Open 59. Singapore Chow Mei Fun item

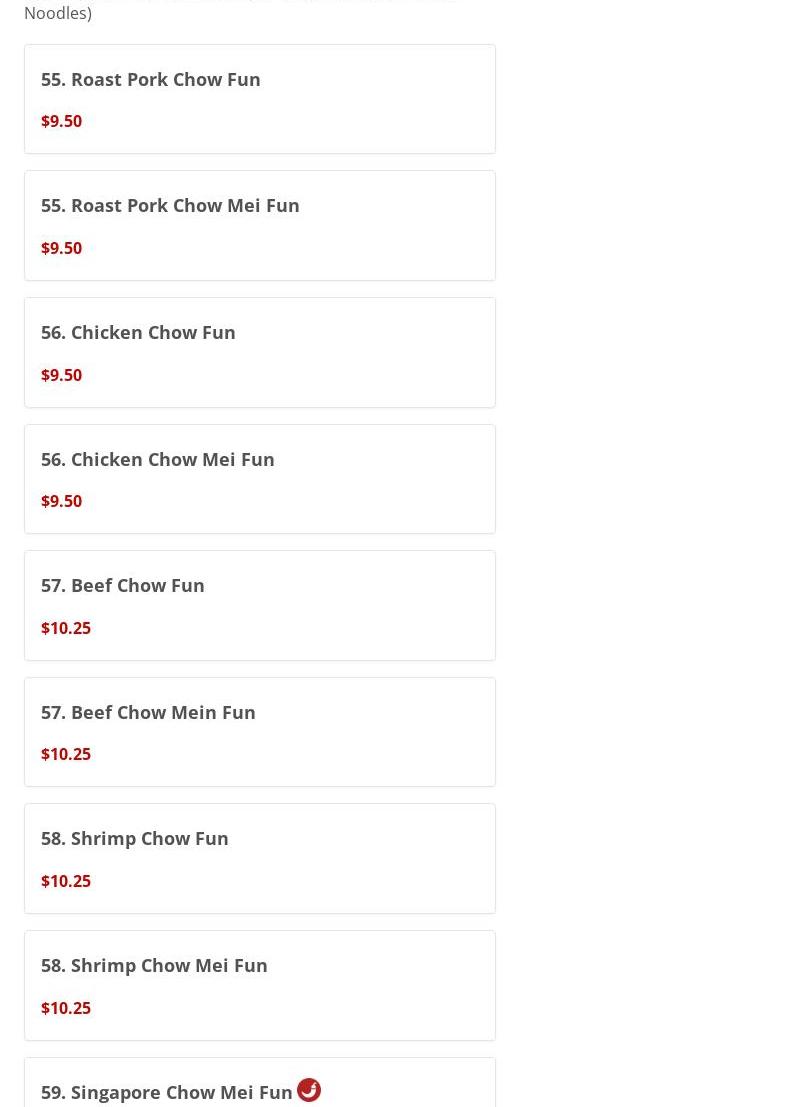[167, 1092]
